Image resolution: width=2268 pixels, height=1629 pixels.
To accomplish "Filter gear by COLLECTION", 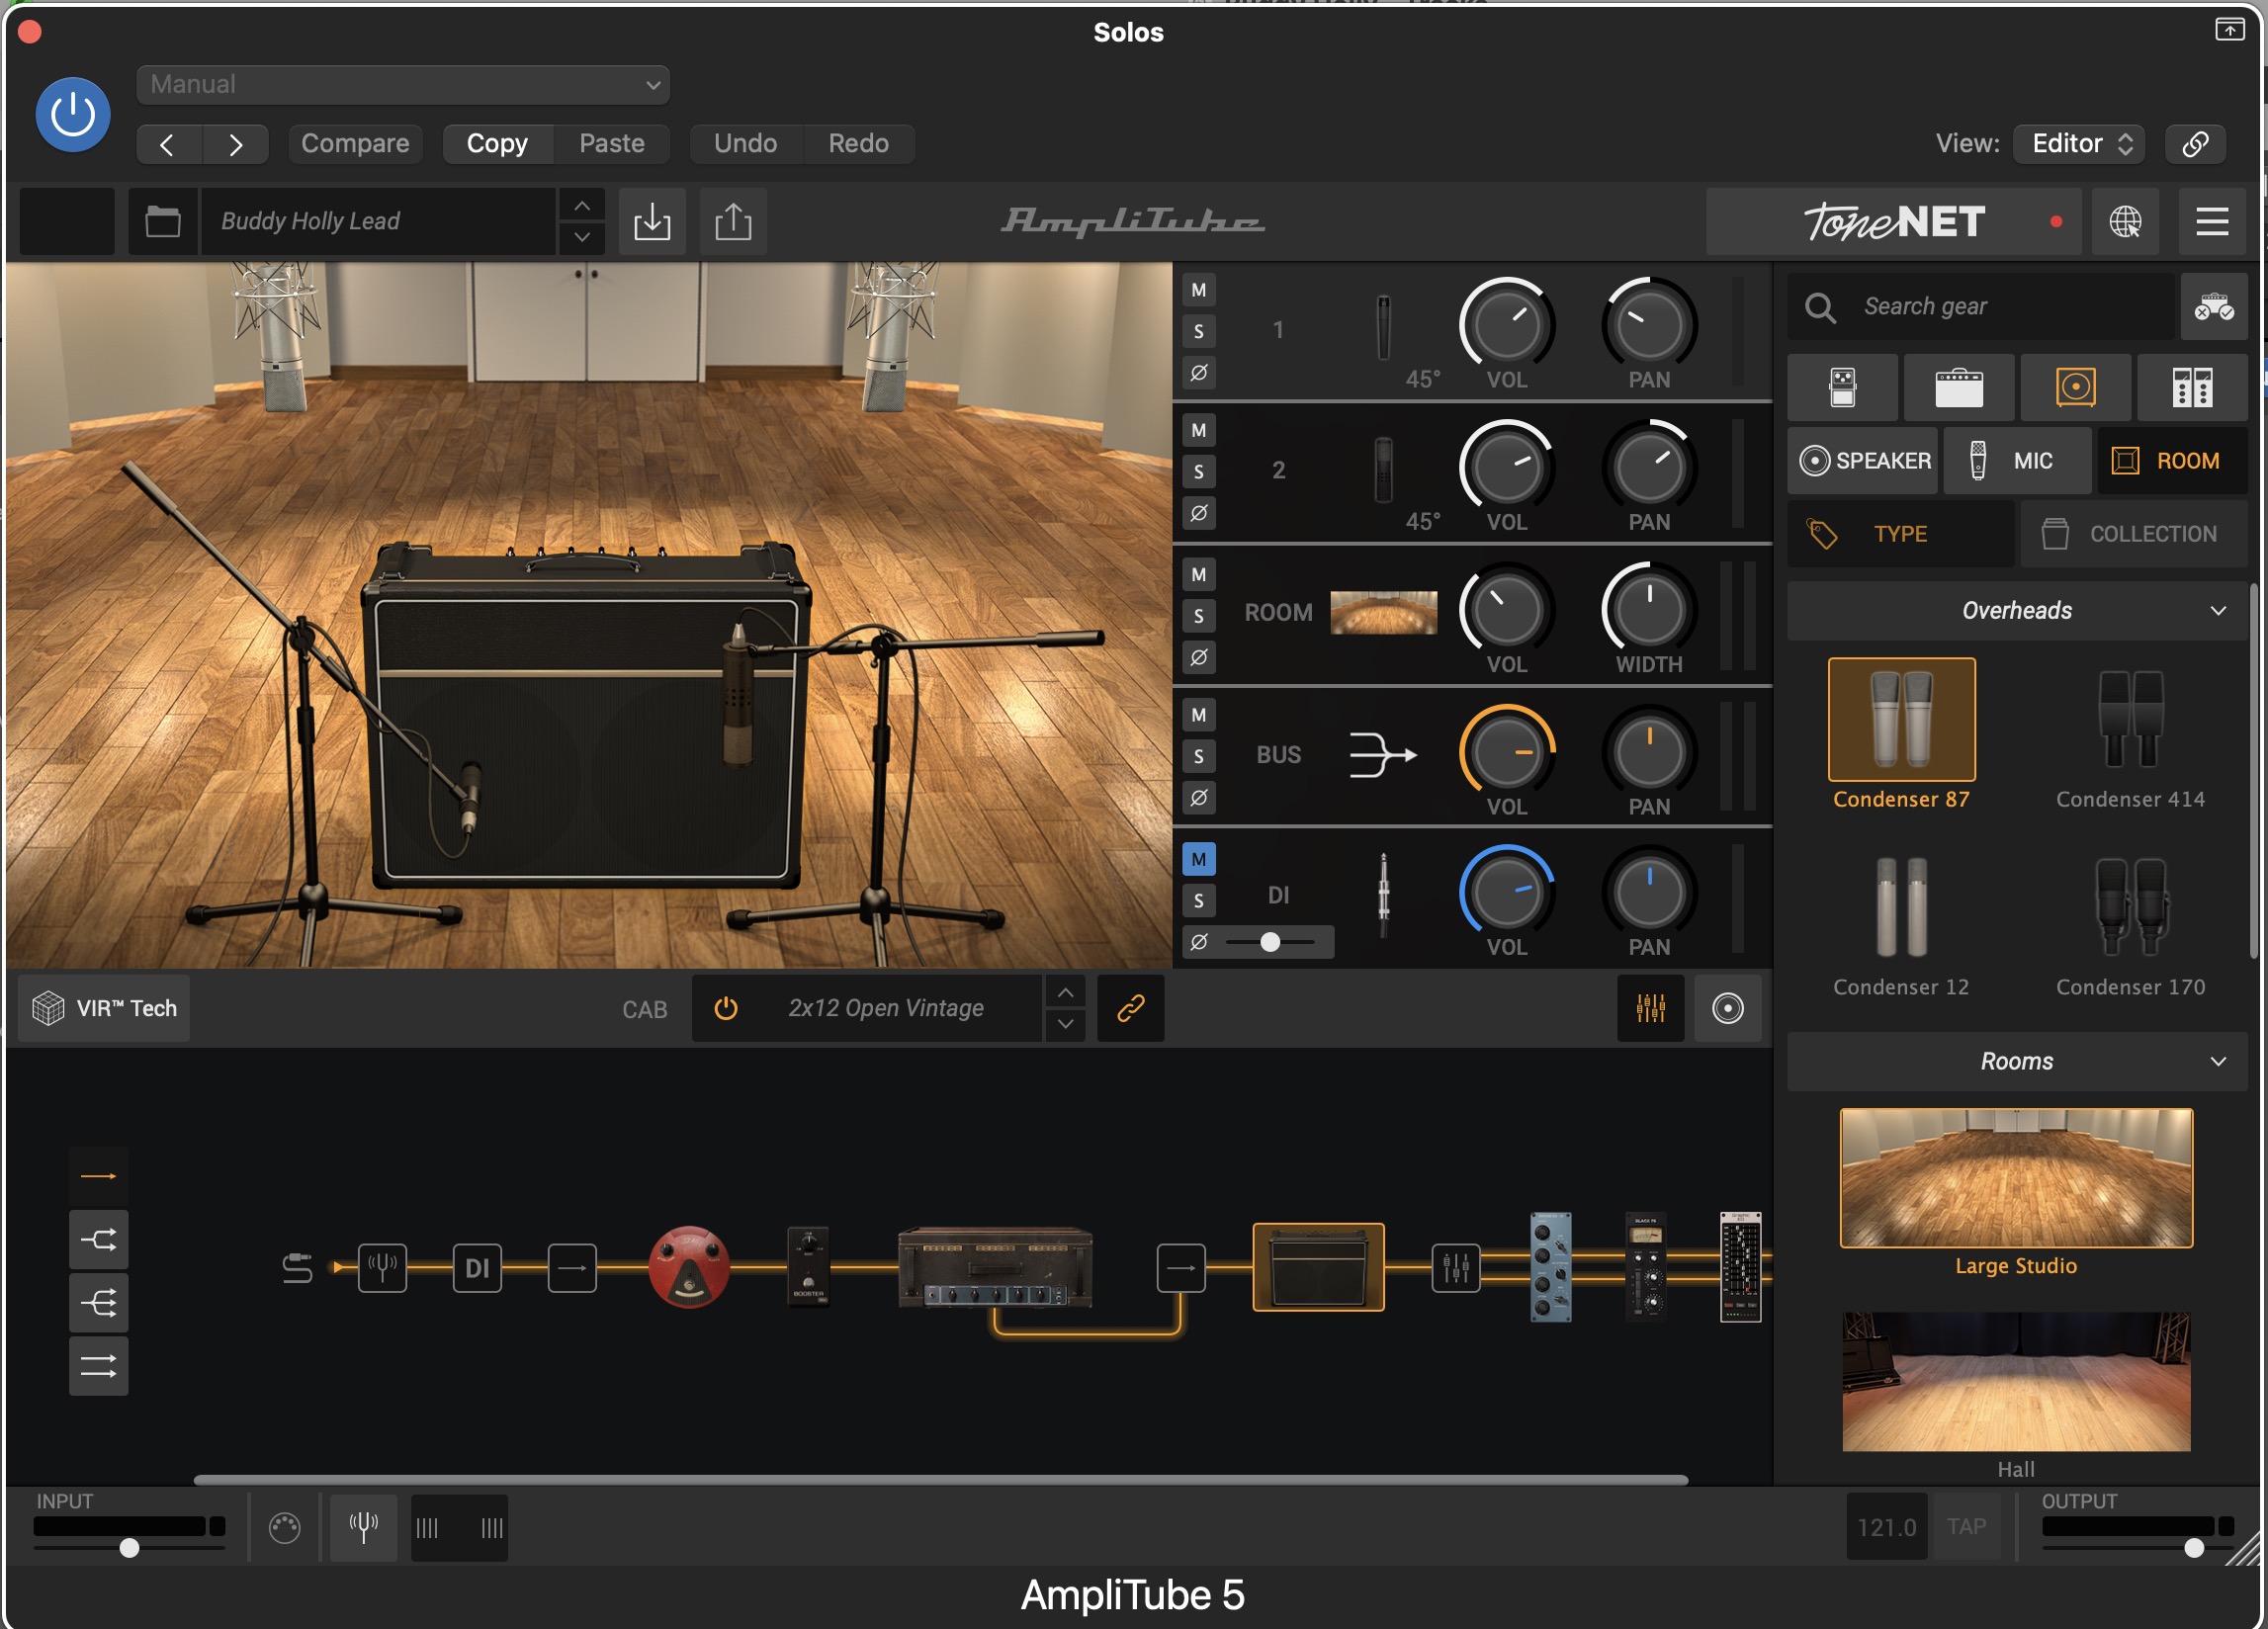I will 2134,534.
